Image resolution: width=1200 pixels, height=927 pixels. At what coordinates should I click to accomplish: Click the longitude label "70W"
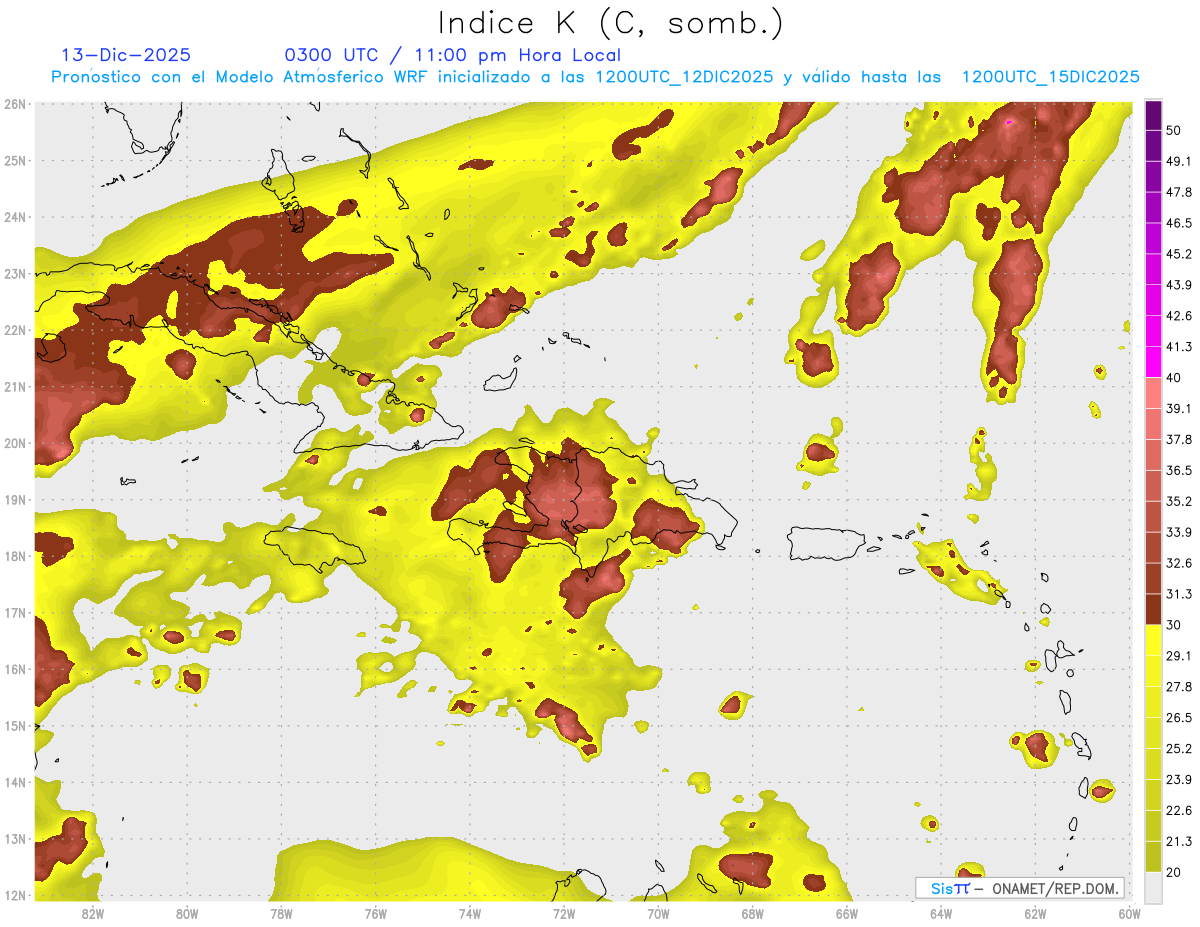point(658,913)
